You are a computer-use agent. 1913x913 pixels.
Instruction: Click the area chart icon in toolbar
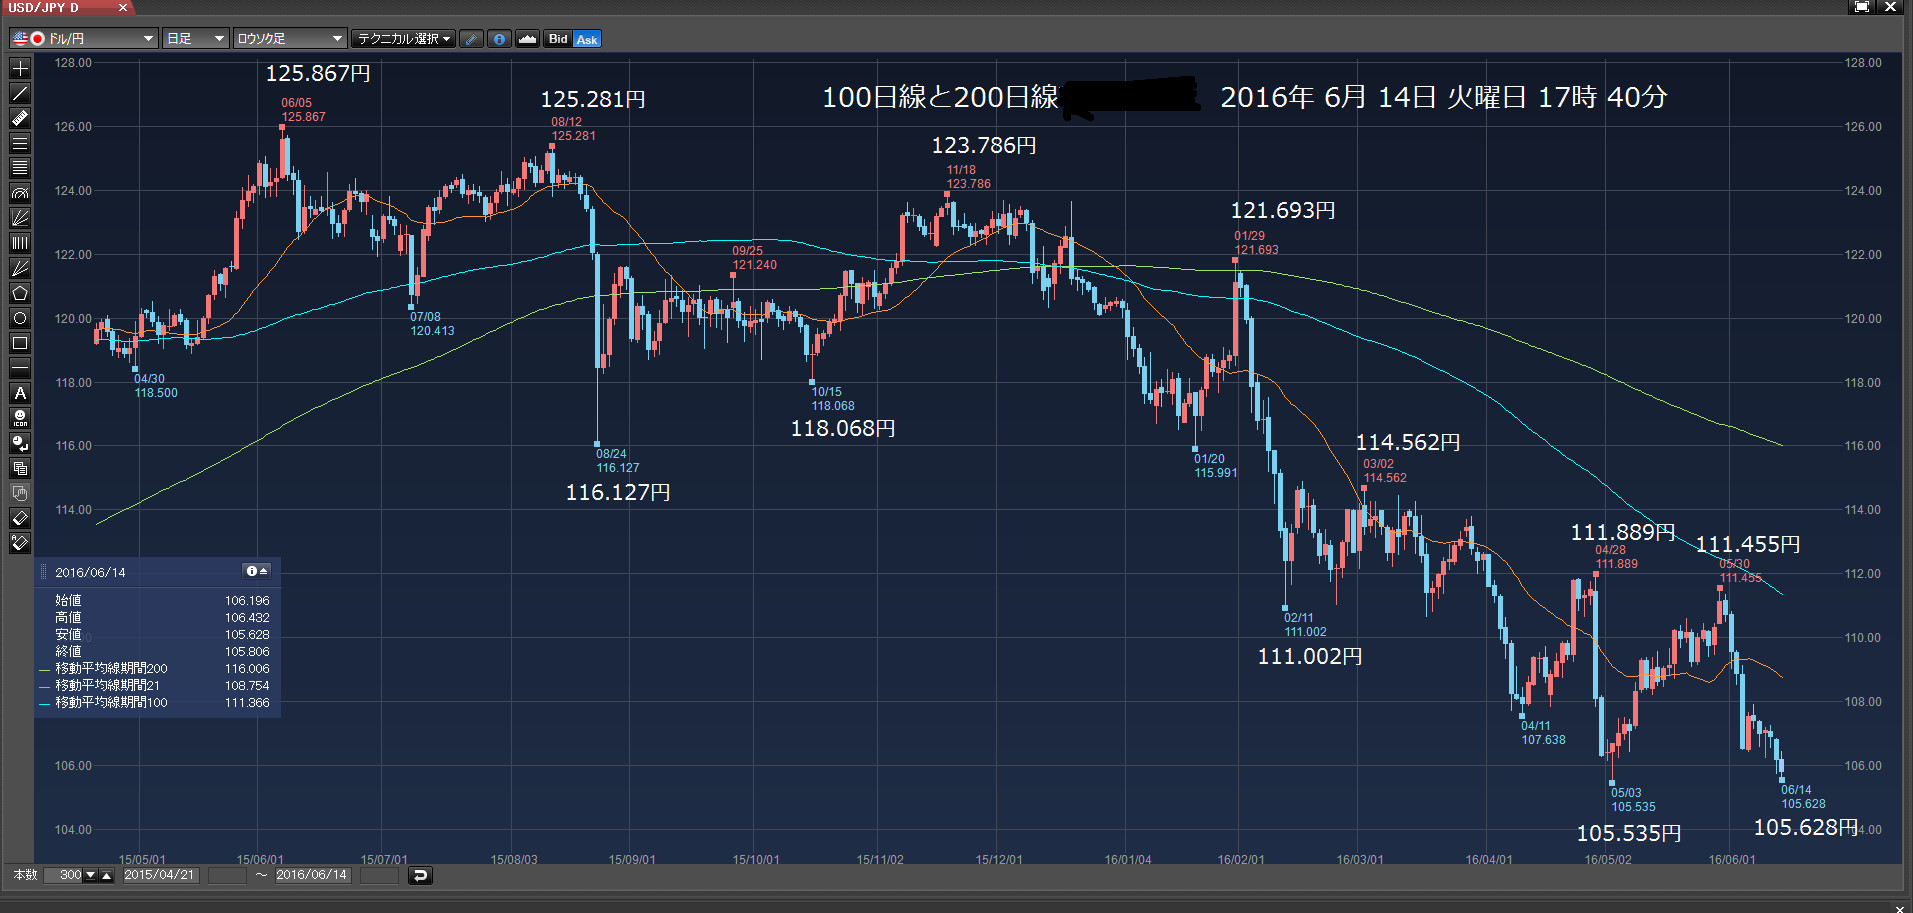point(528,39)
